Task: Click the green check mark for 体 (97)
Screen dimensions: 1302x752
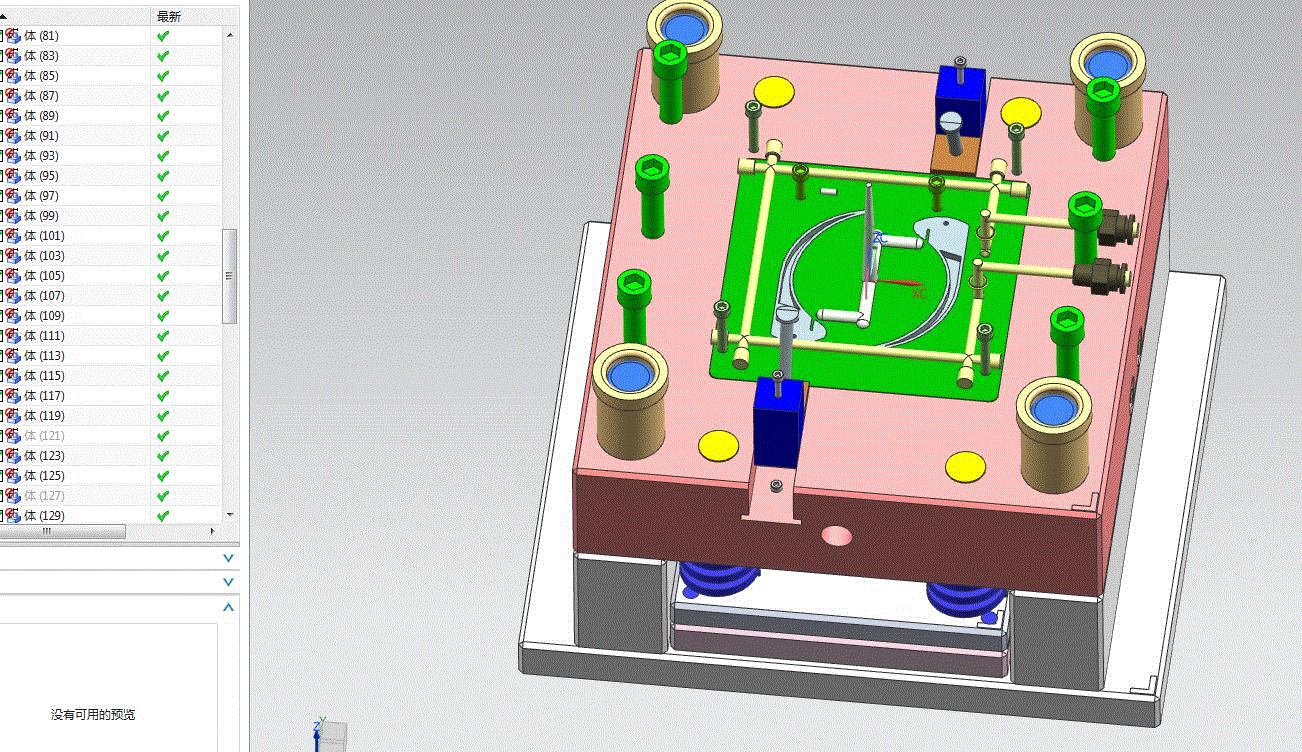Action: (163, 196)
